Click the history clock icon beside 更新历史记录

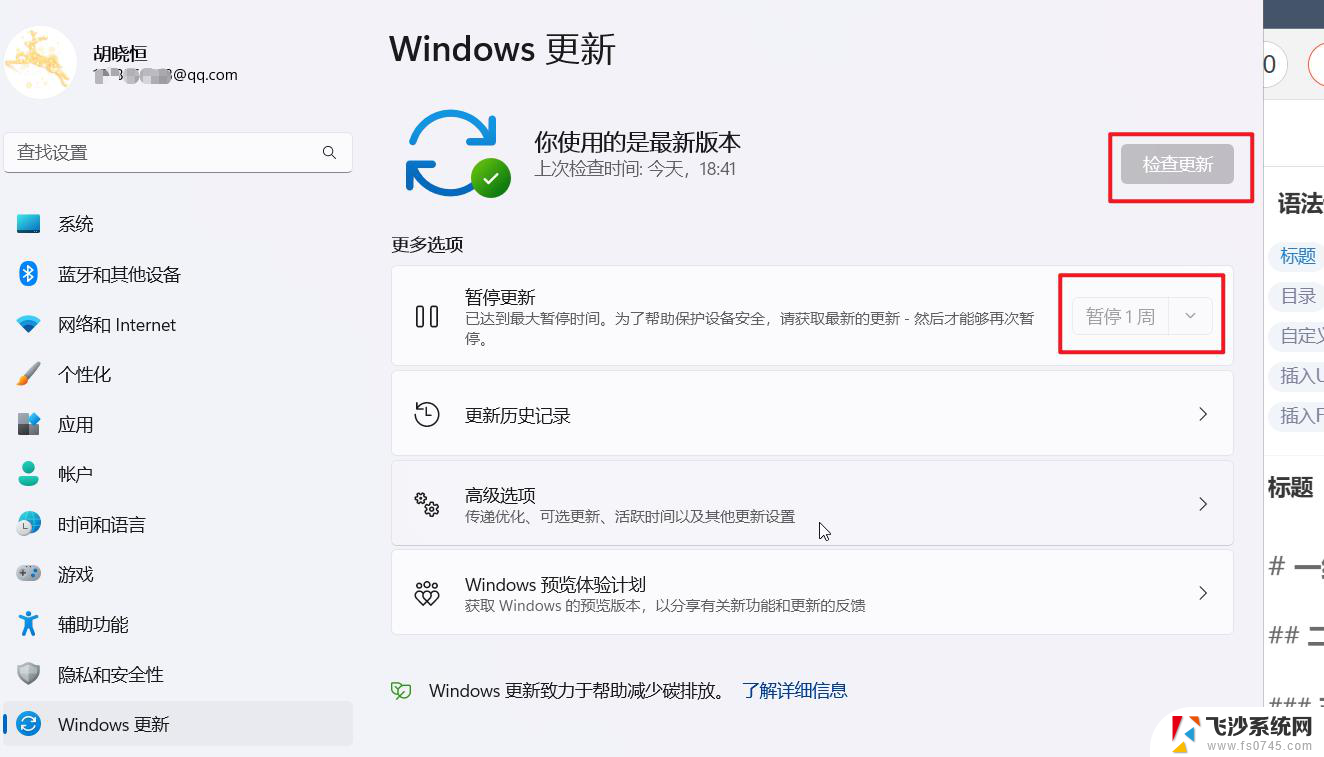tap(427, 414)
